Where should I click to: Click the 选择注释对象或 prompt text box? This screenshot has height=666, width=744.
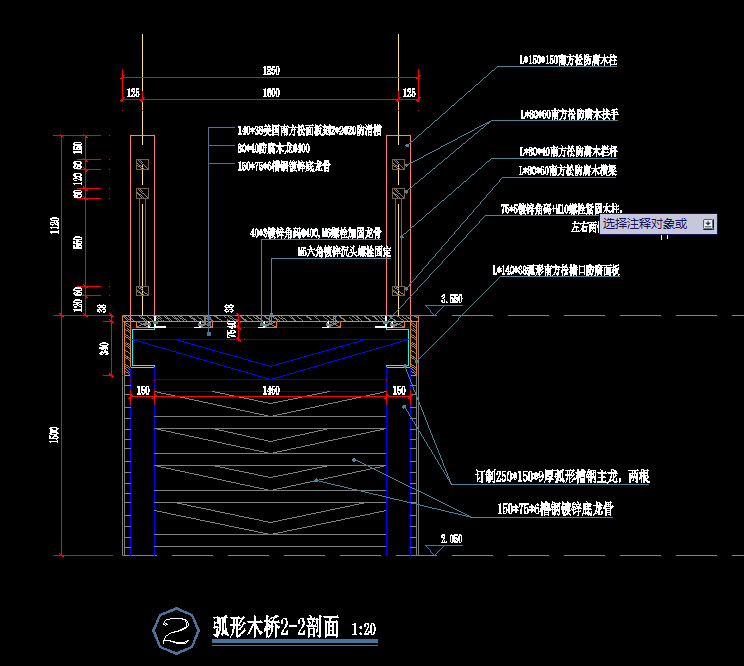pos(659,224)
